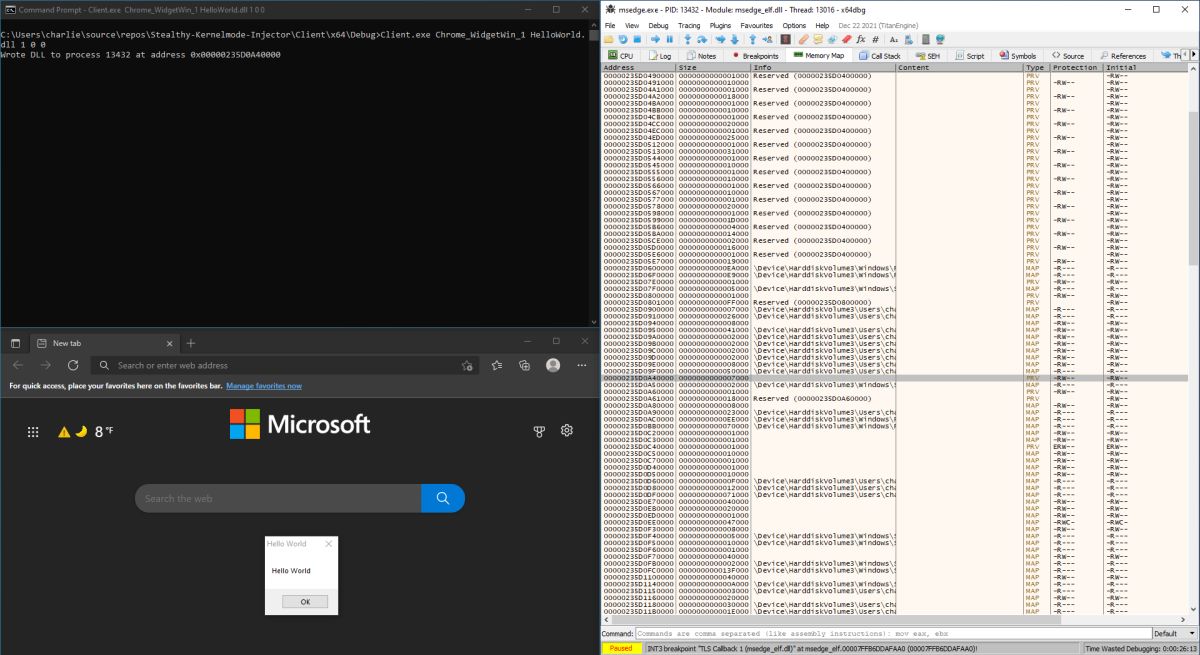This screenshot has width=1200, height=655.
Task: Click Edge address bar search field
Action: coord(284,365)
